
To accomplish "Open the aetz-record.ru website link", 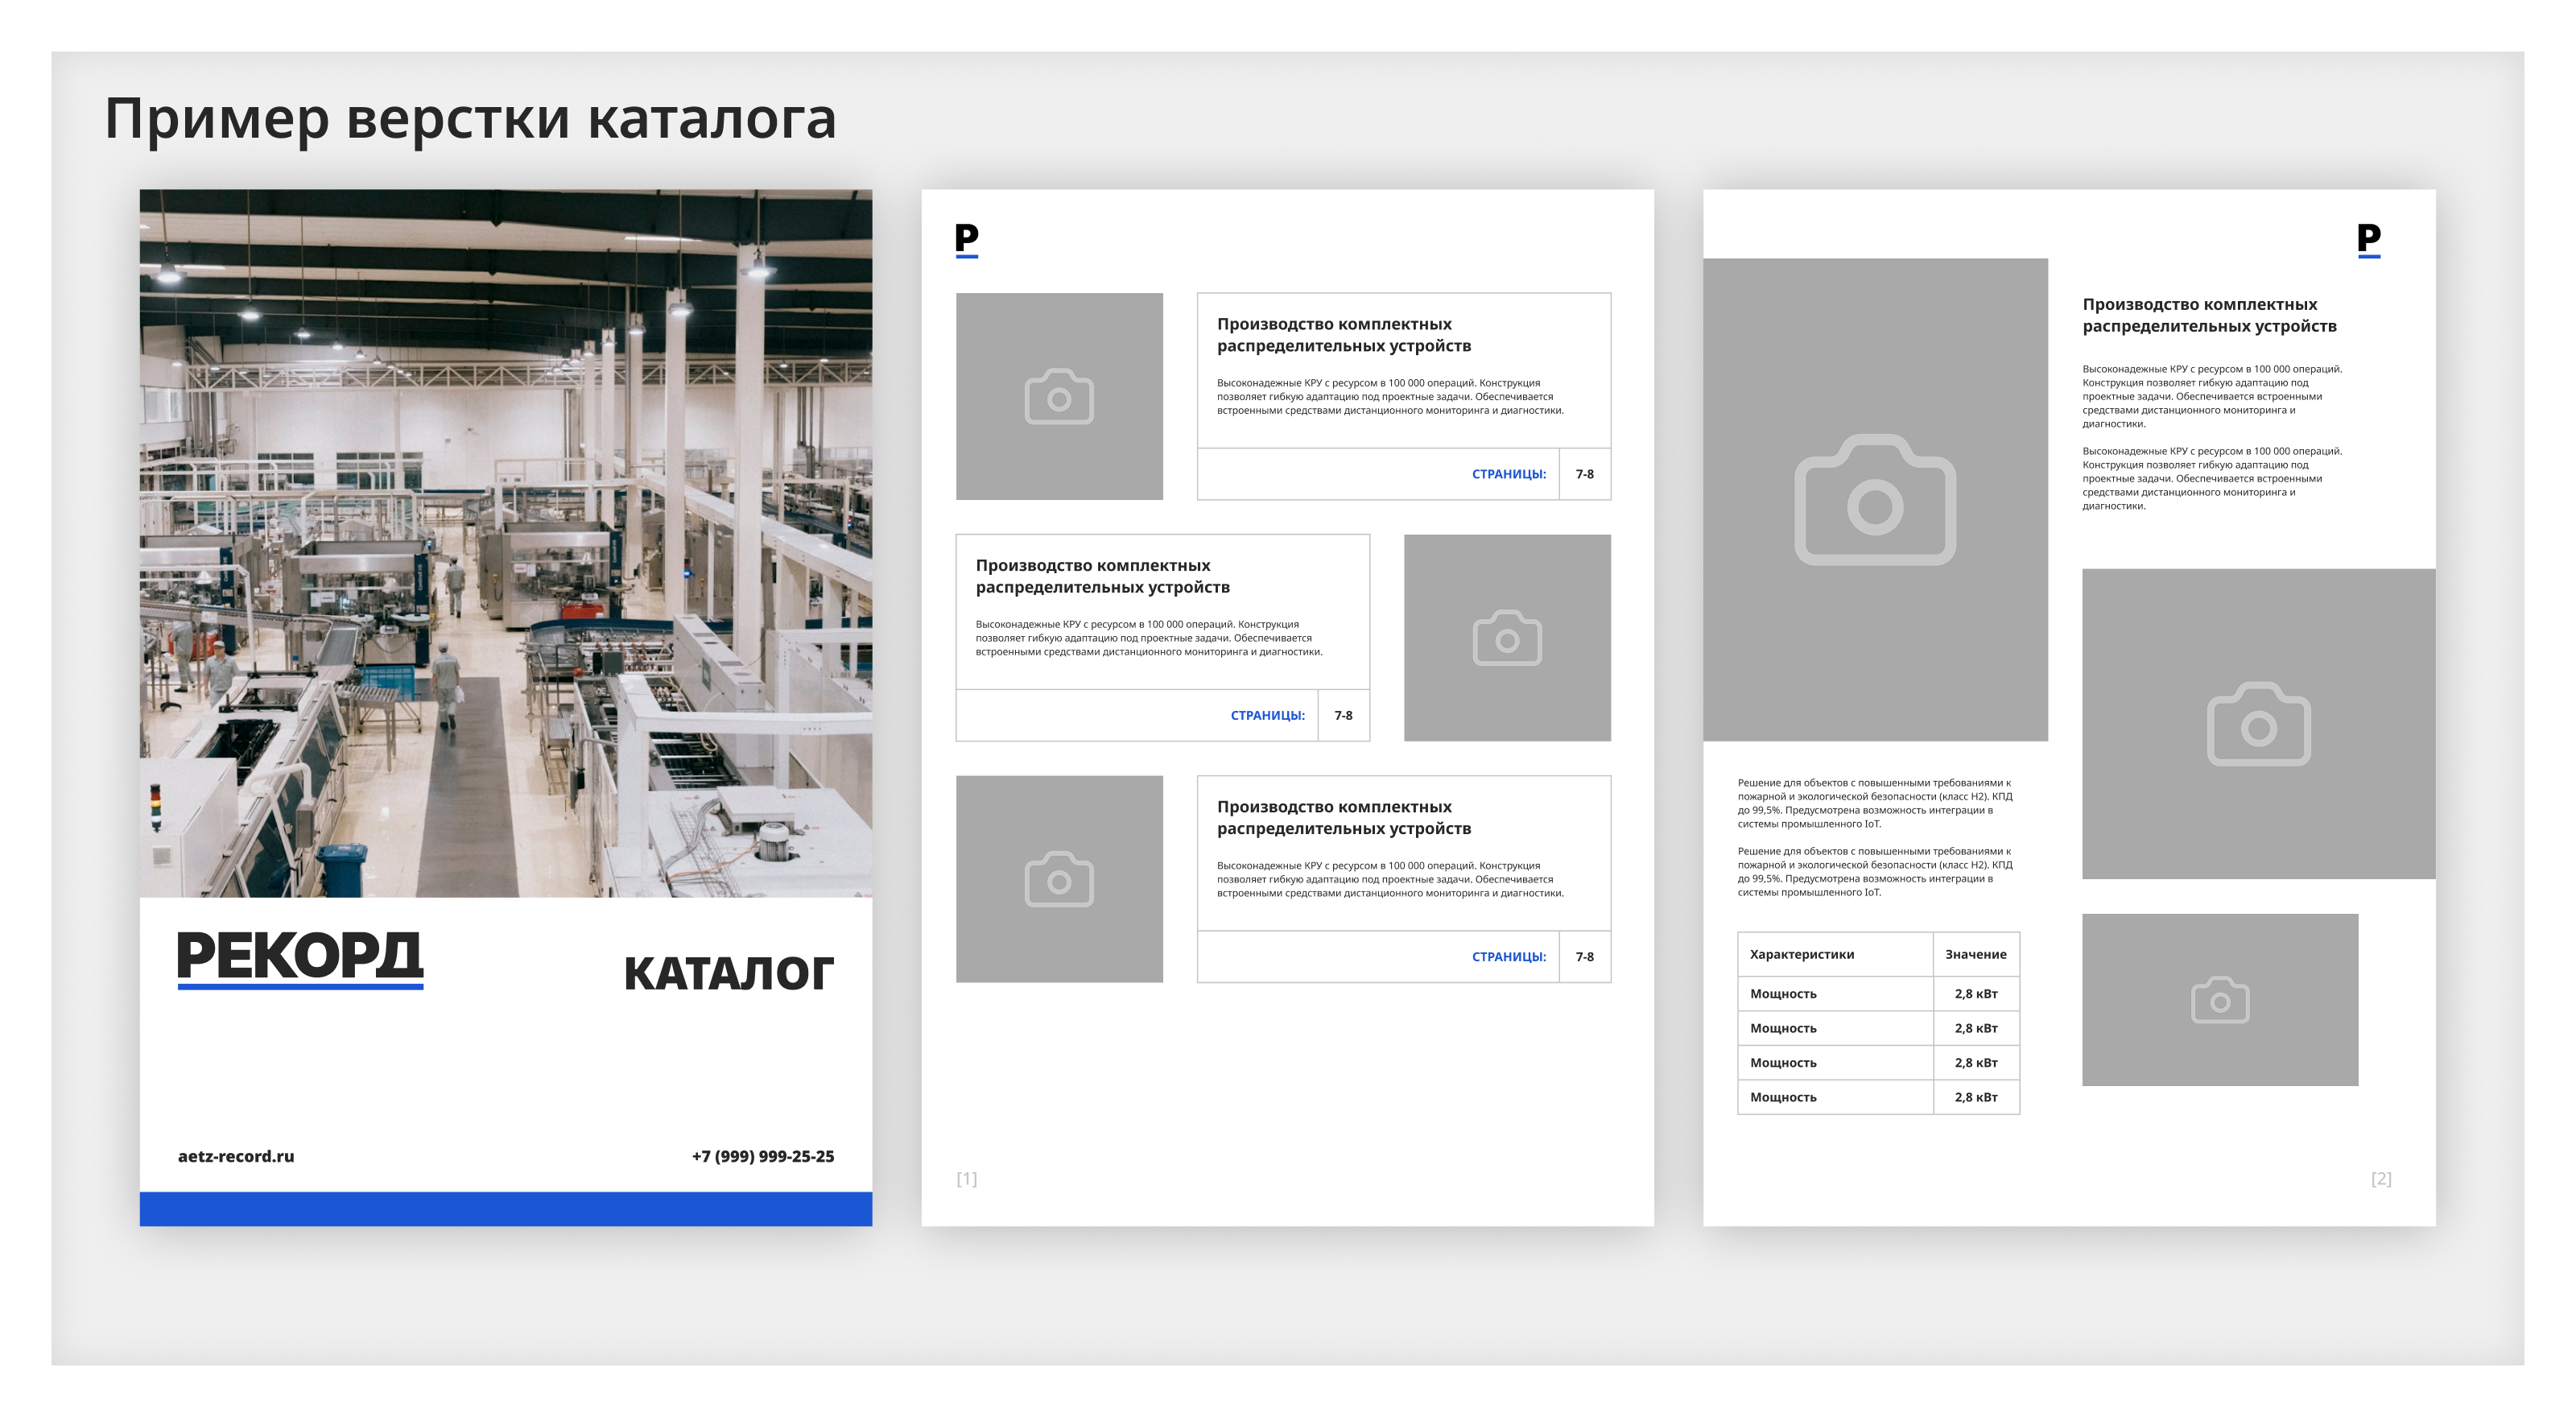I will pos(235,1156).
